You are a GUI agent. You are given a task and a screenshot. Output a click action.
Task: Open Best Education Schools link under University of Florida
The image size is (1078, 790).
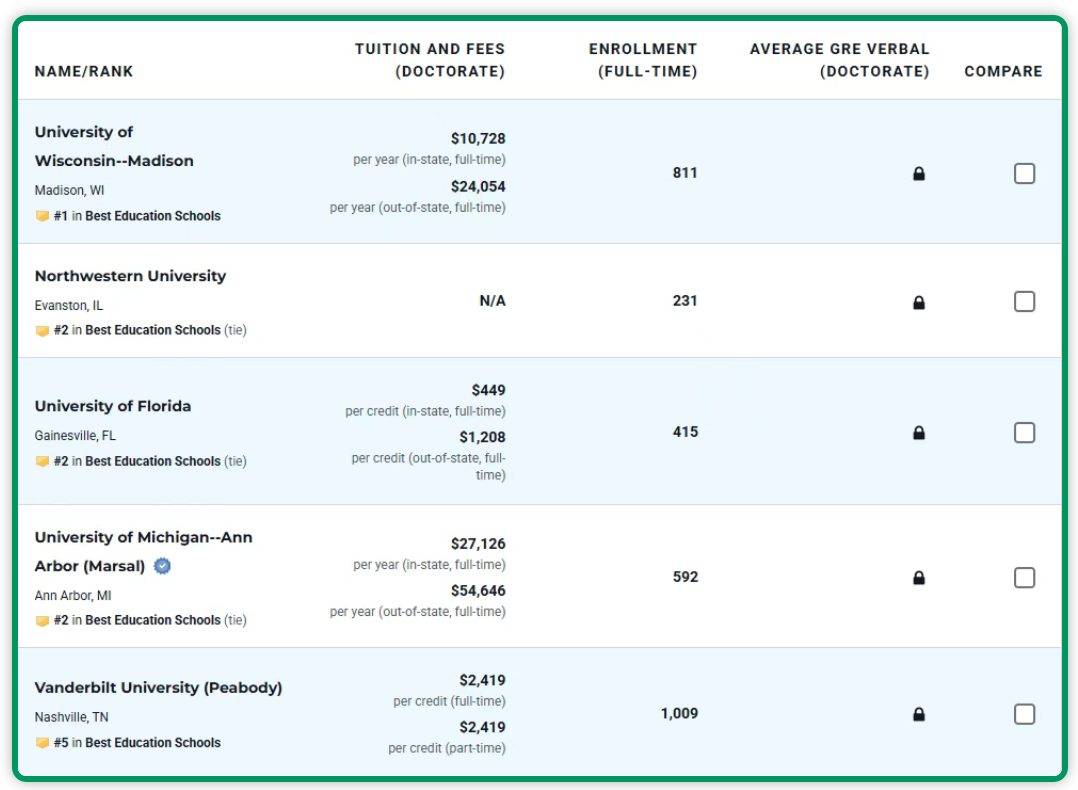pos(152,461)
